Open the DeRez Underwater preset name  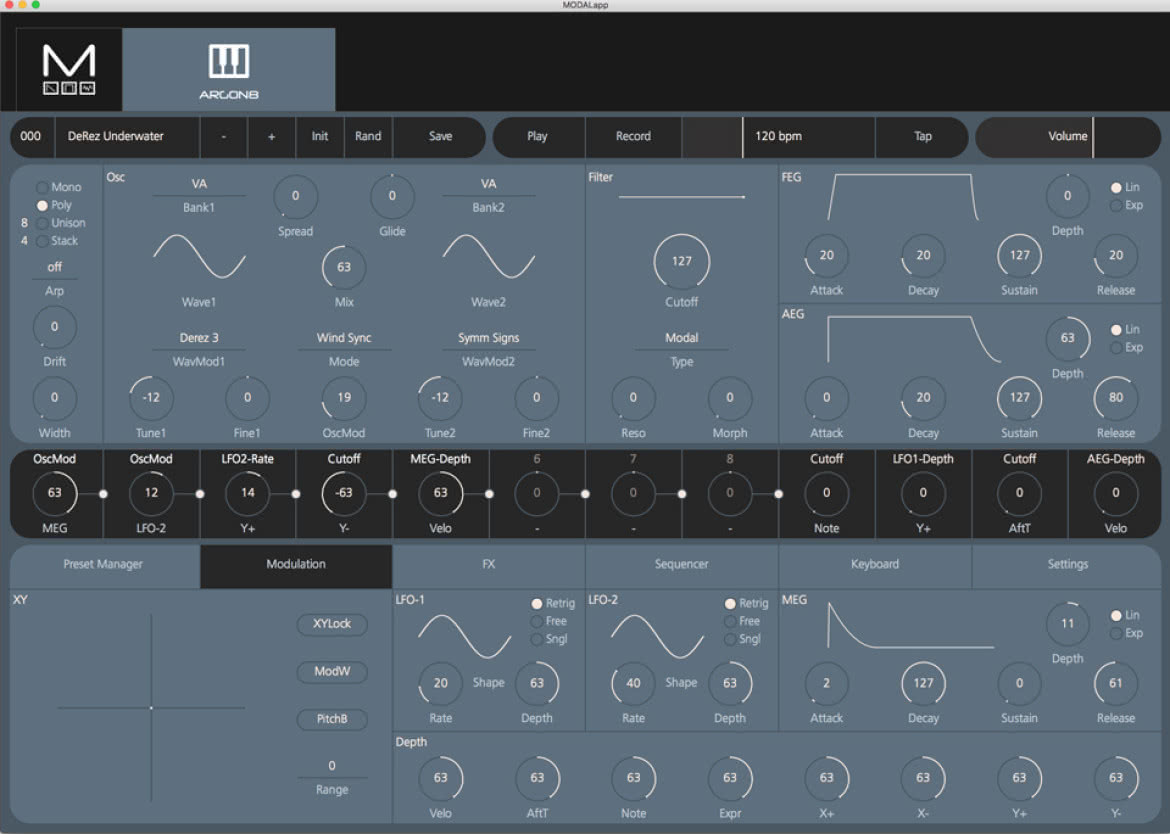coord(128,137)
